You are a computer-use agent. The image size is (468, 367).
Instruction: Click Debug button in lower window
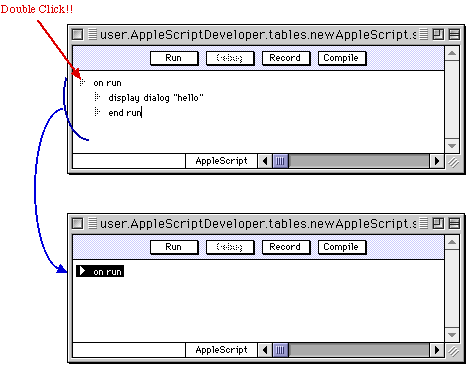coord(230,247)
